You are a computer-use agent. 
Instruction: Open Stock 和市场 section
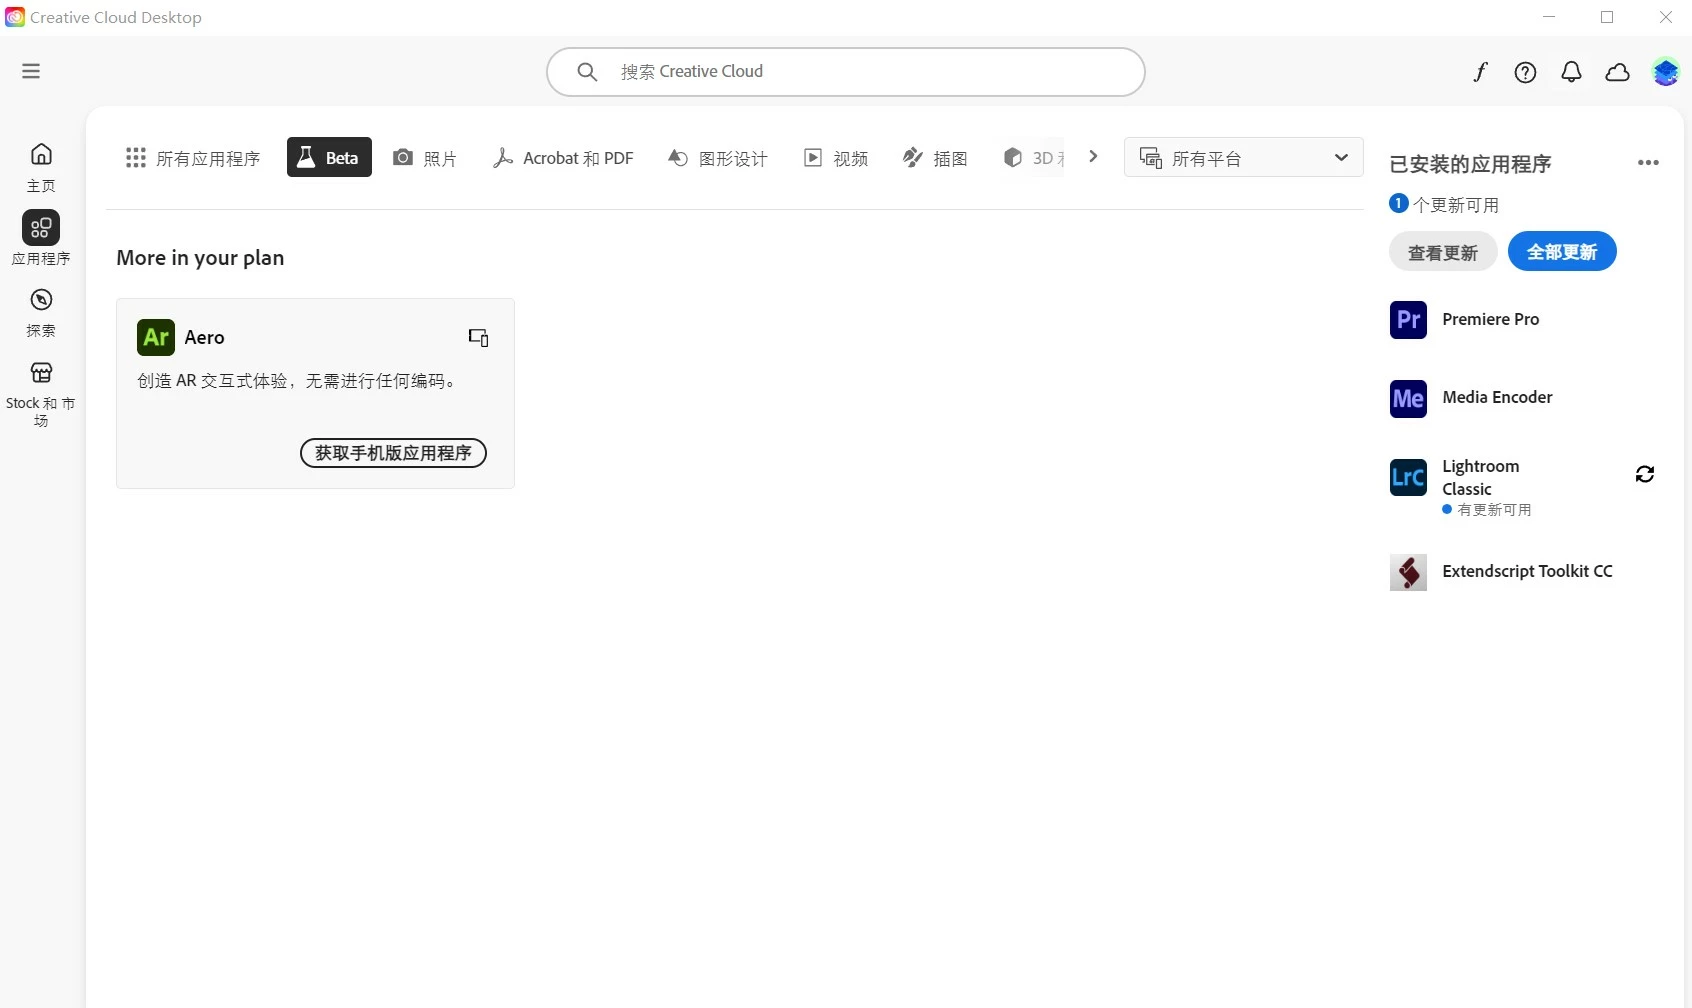click(x=41, y=394)
